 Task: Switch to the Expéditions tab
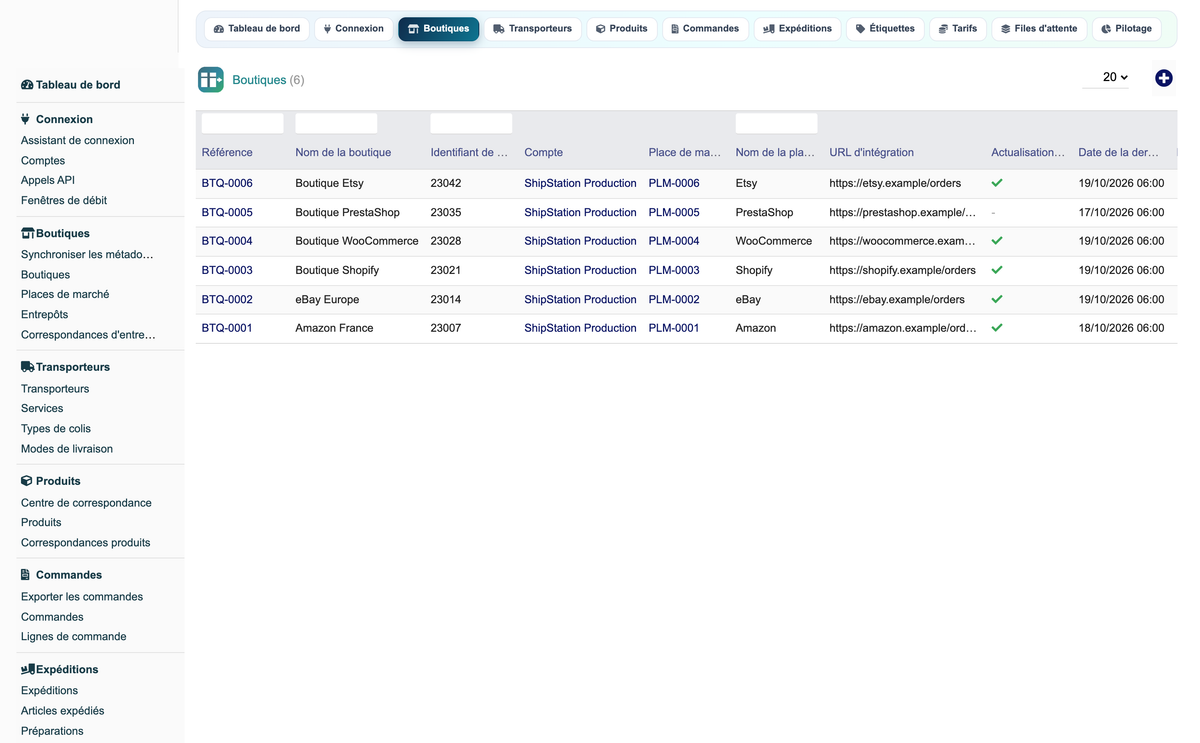tap(798, 29)
